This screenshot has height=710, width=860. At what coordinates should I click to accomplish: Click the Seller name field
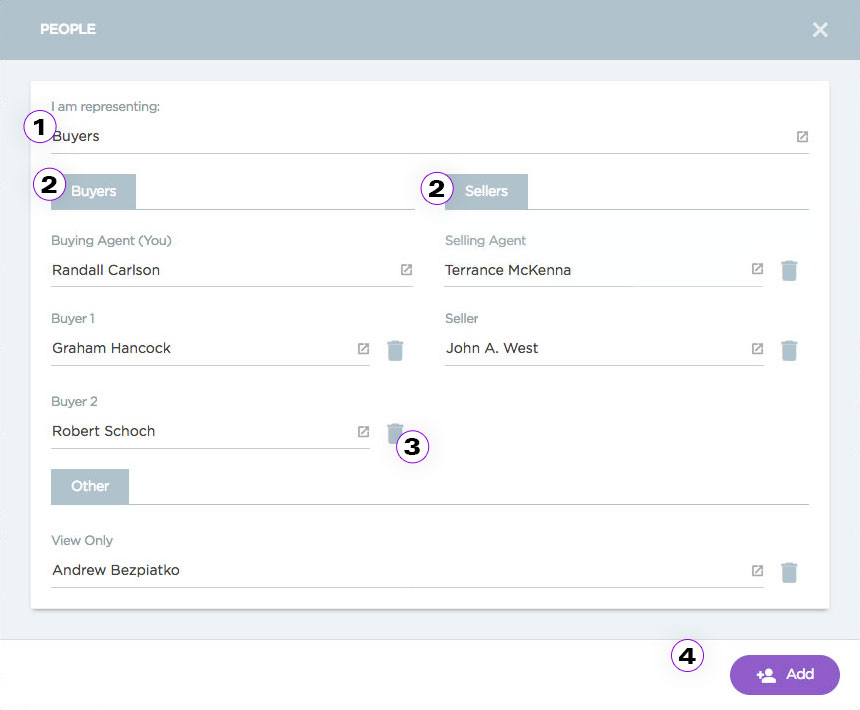[x=590, y=349]
